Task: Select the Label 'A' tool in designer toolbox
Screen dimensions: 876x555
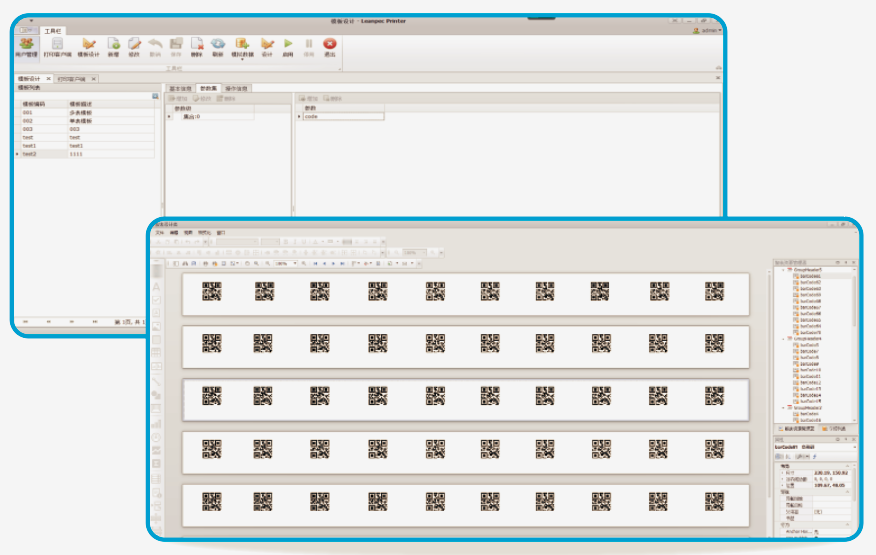Action: (156, 287)
